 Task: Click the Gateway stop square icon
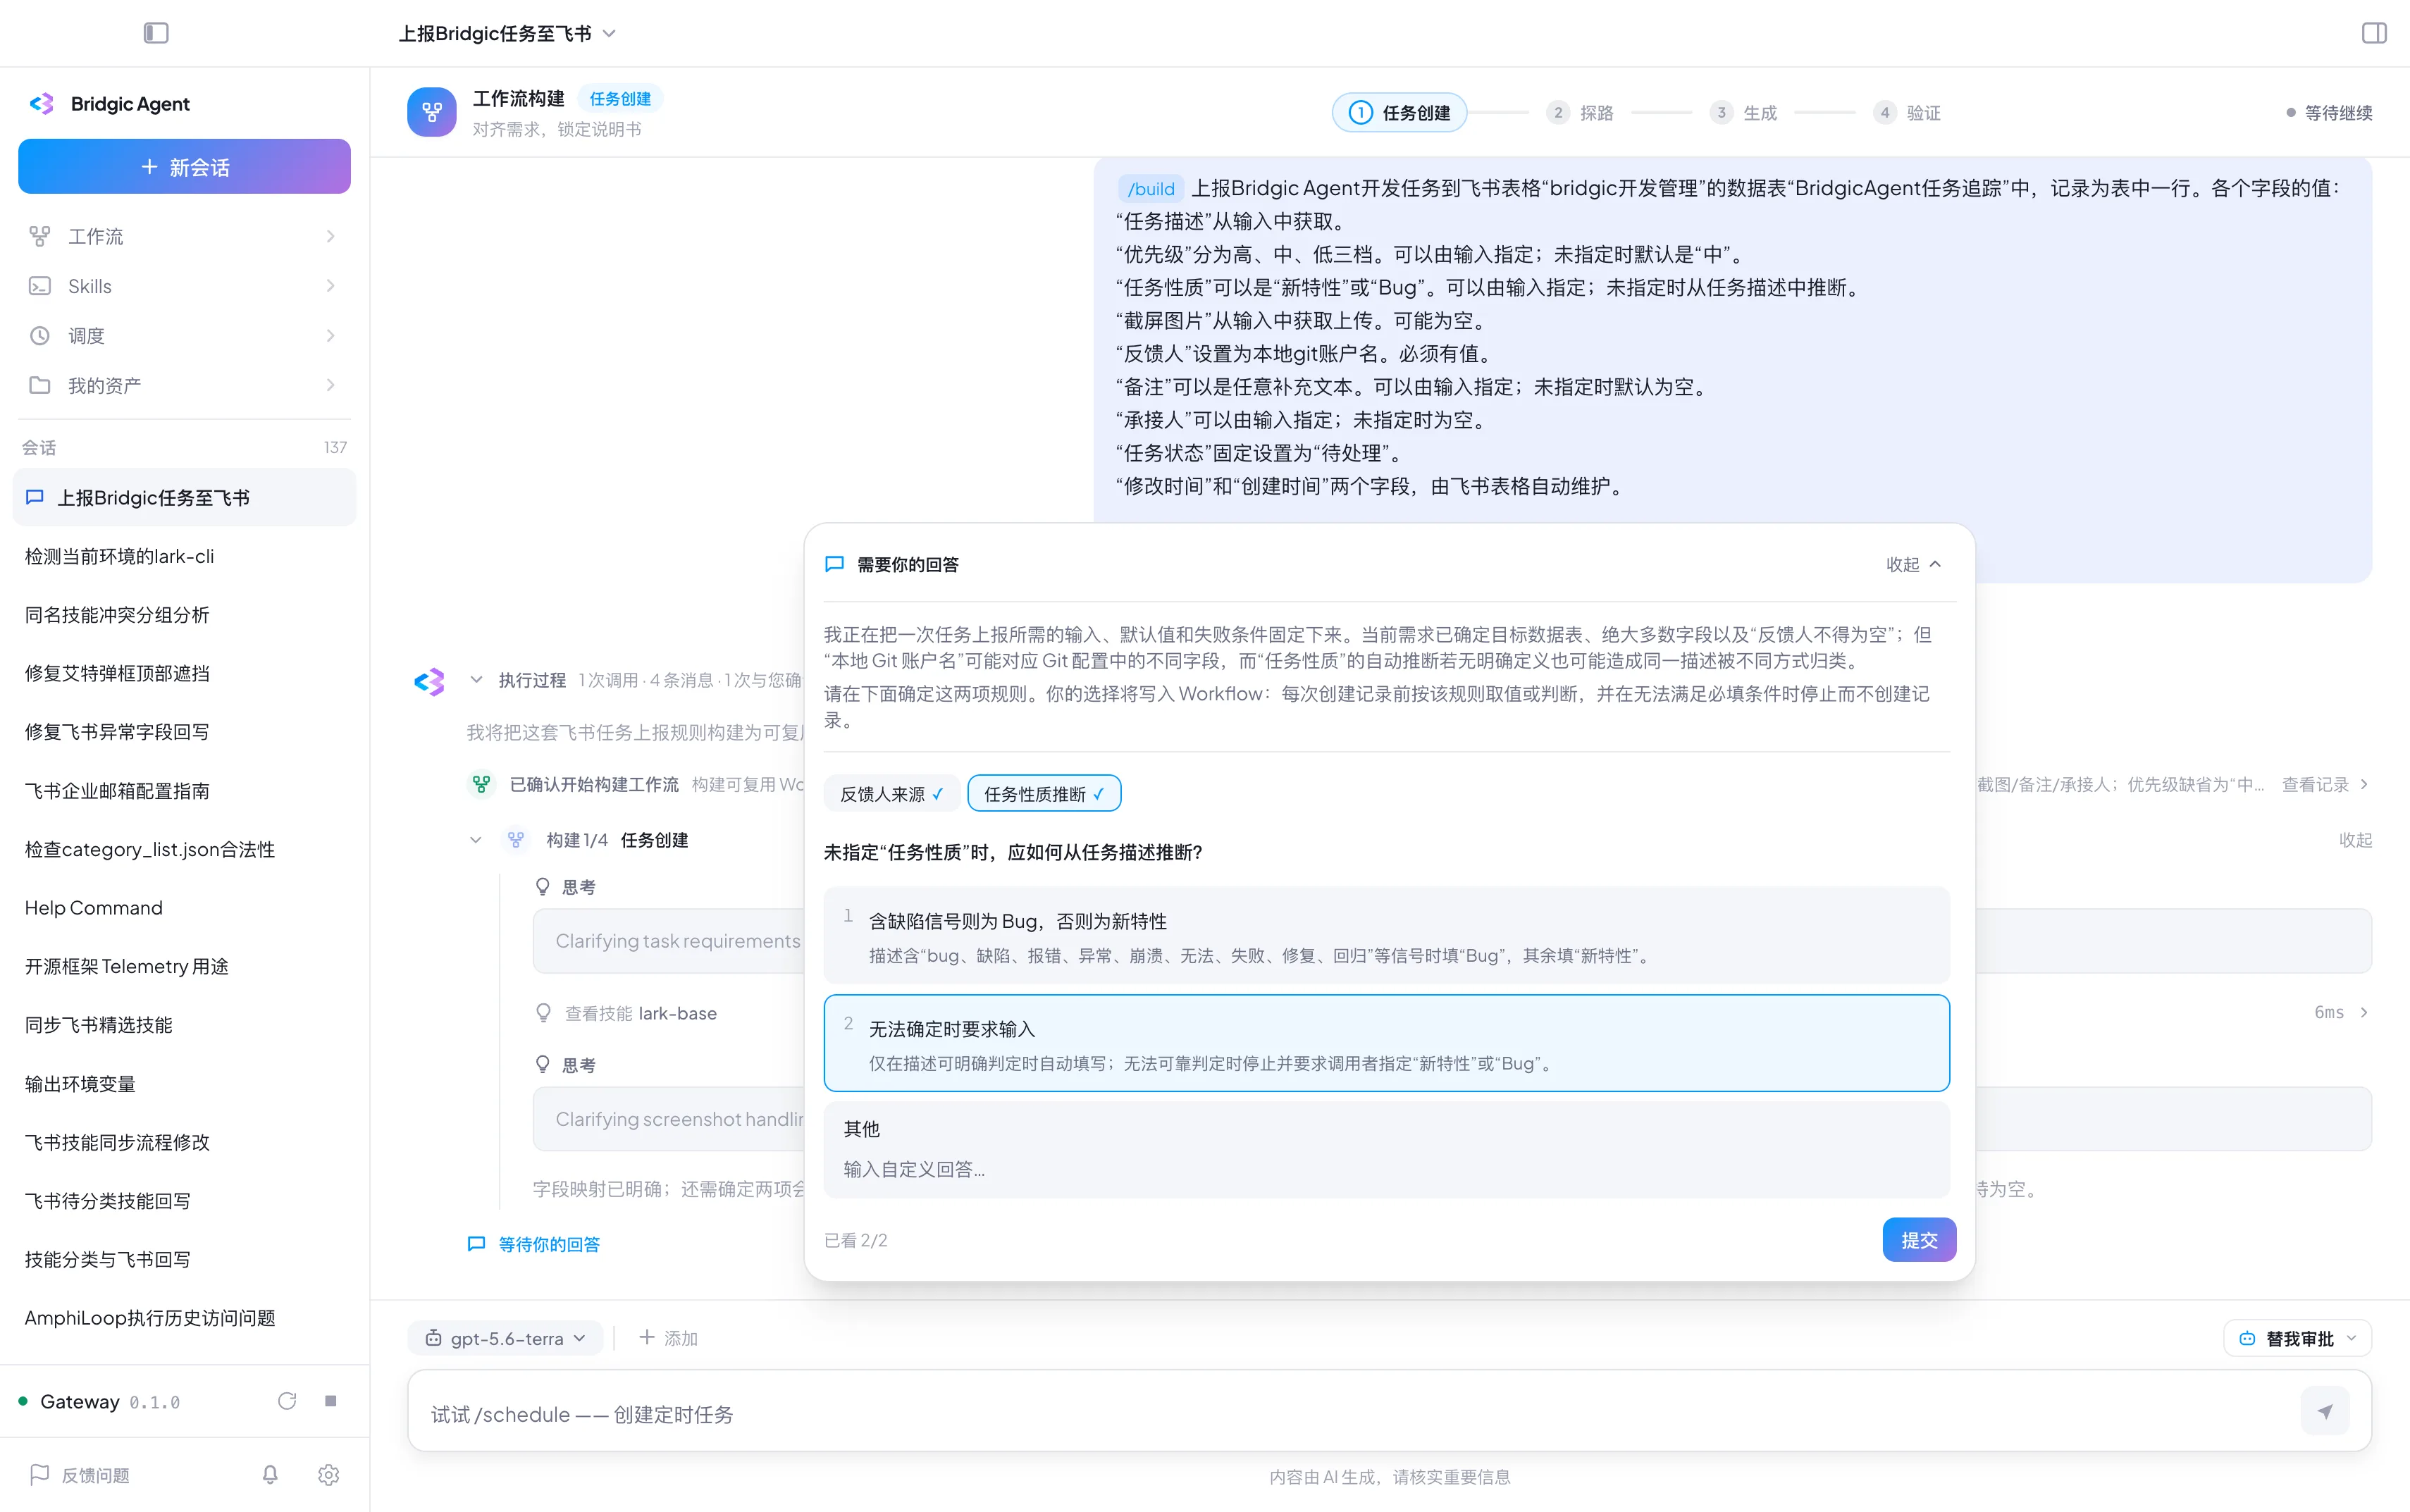coord(331,1401)
